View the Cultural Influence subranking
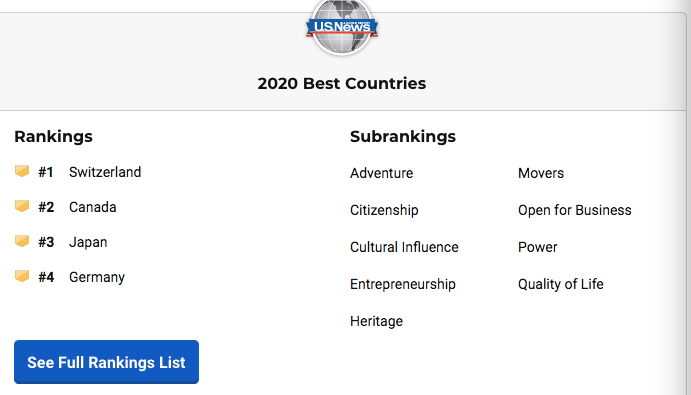 [x=404, y=247]
